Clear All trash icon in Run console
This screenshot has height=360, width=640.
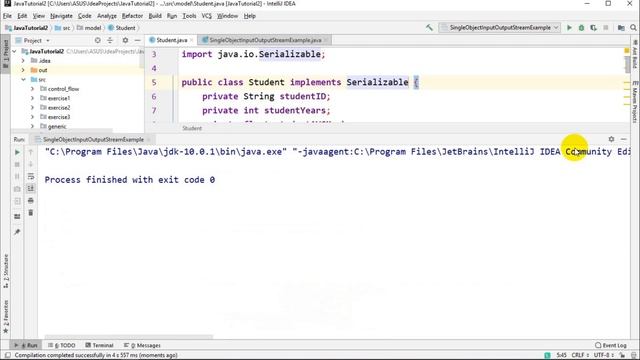coord(31,213)
